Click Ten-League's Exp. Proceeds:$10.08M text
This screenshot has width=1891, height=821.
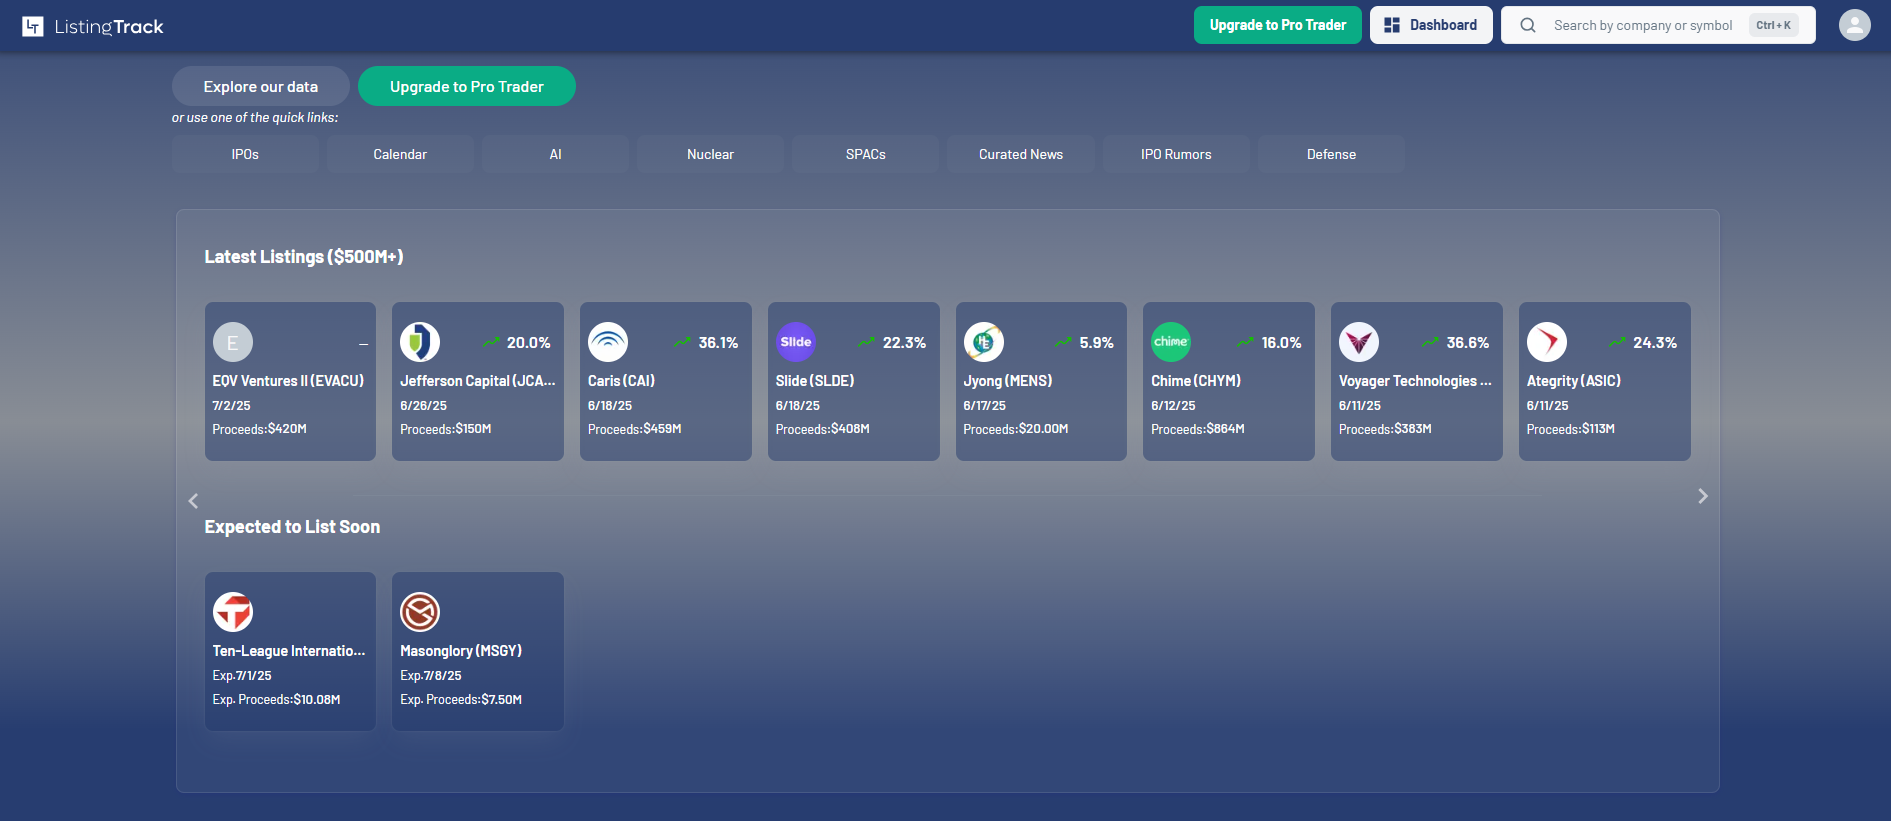(x=277, y=700)
